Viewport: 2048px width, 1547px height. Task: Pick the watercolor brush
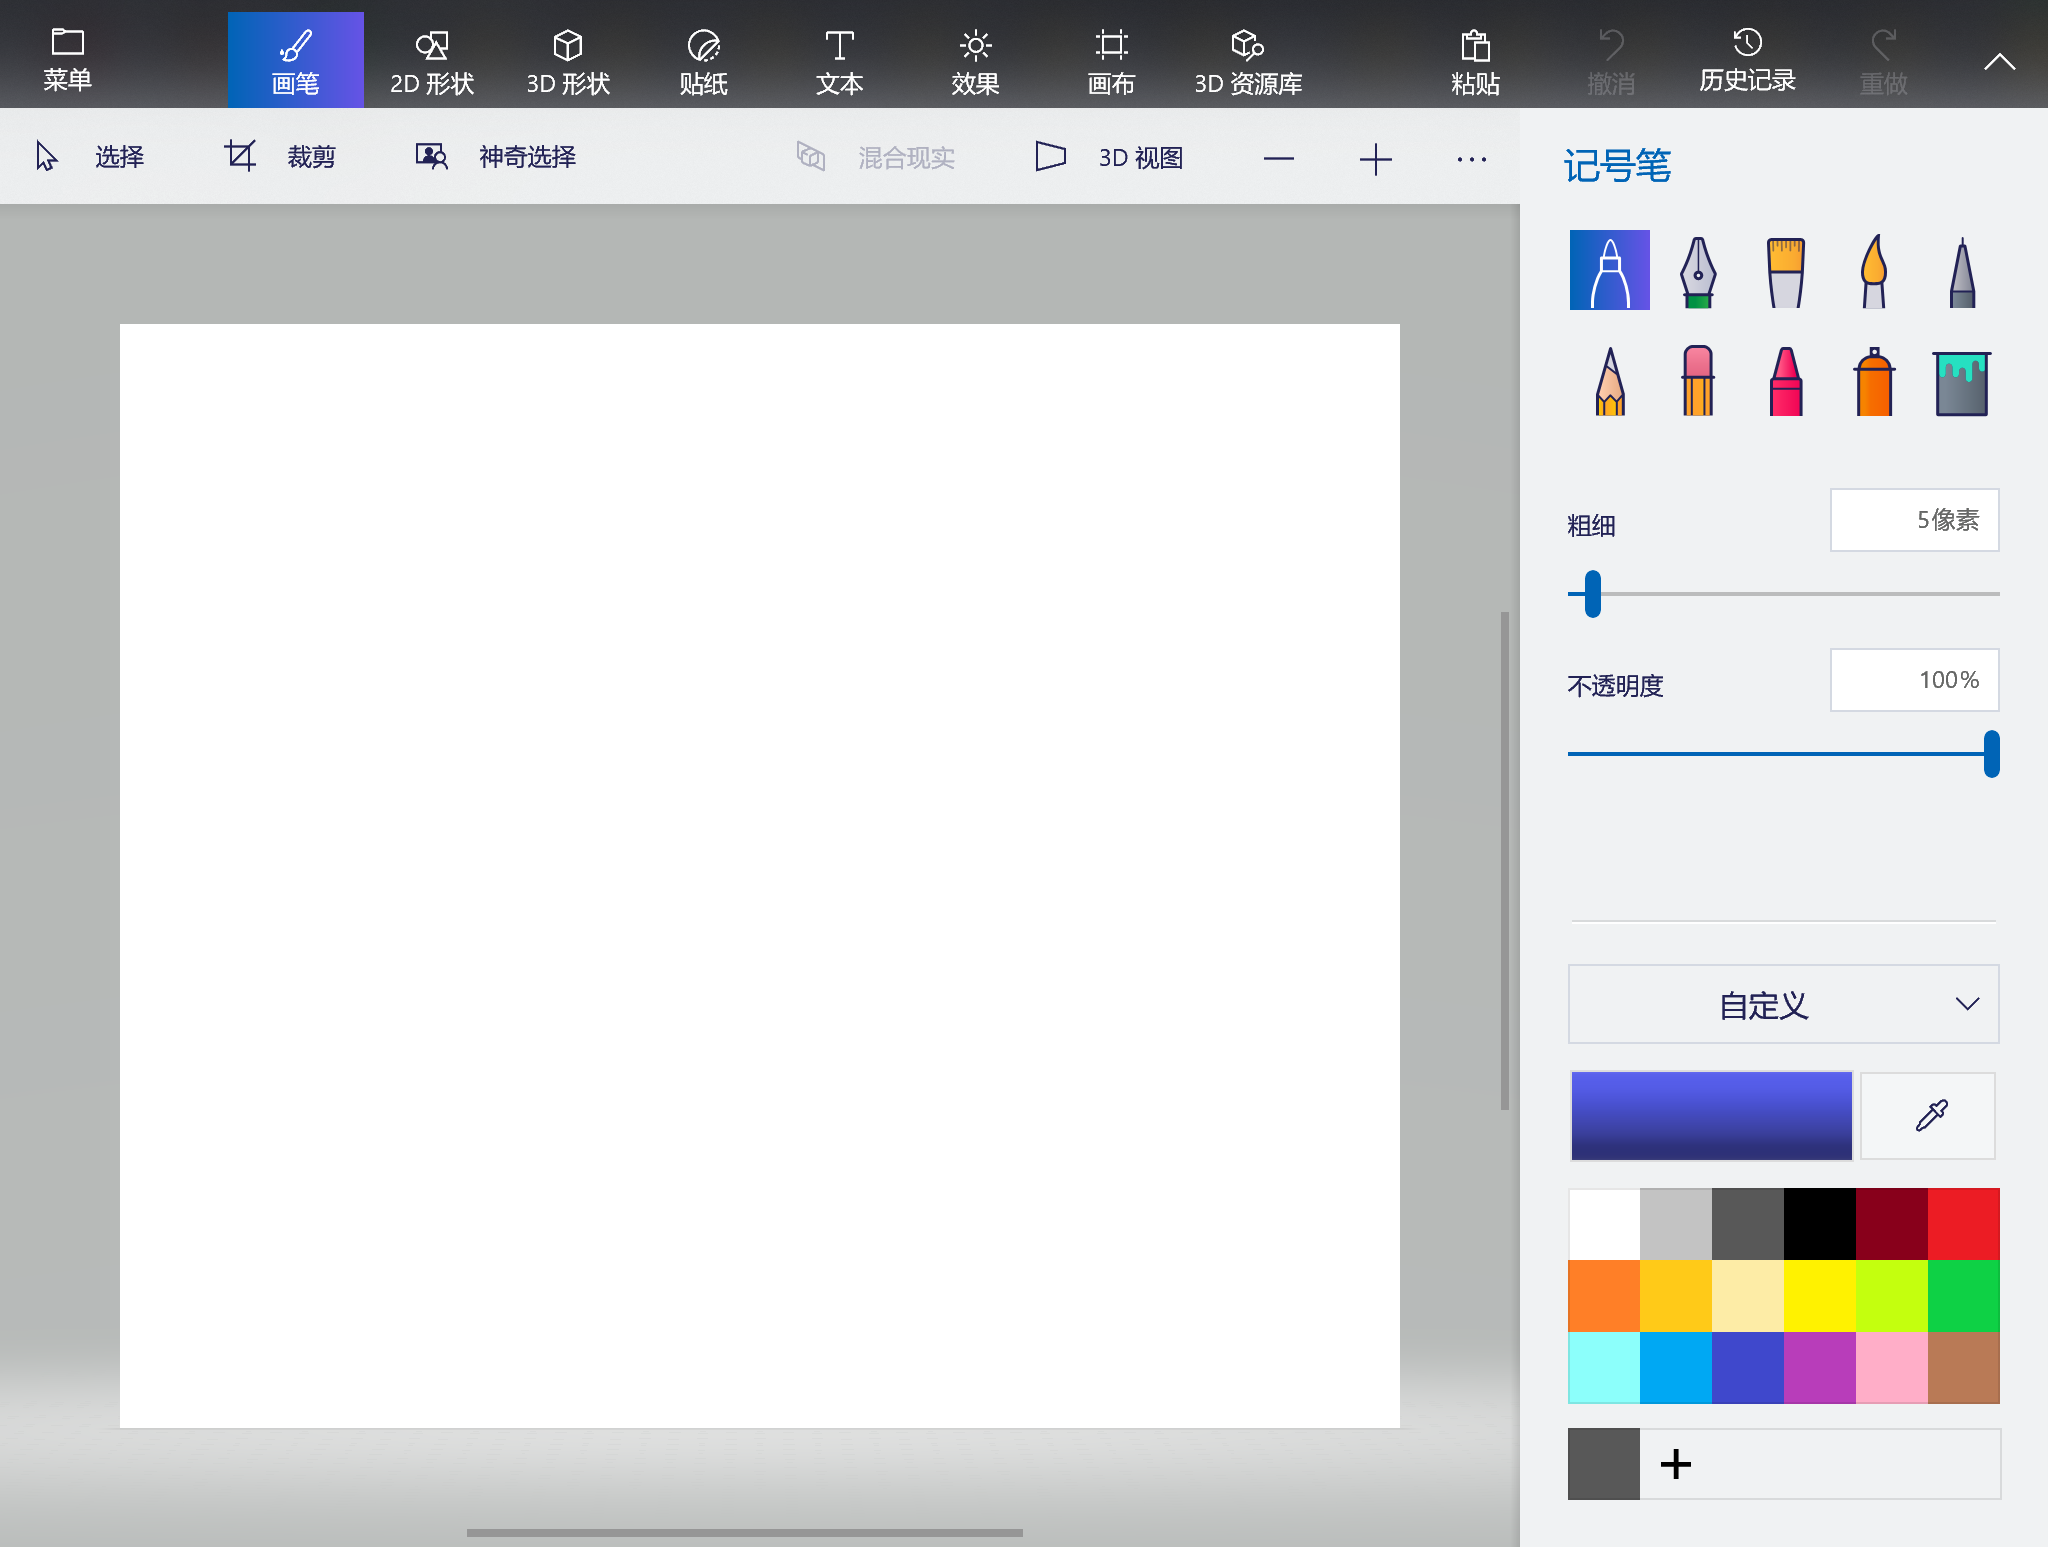pos(1873,271)
